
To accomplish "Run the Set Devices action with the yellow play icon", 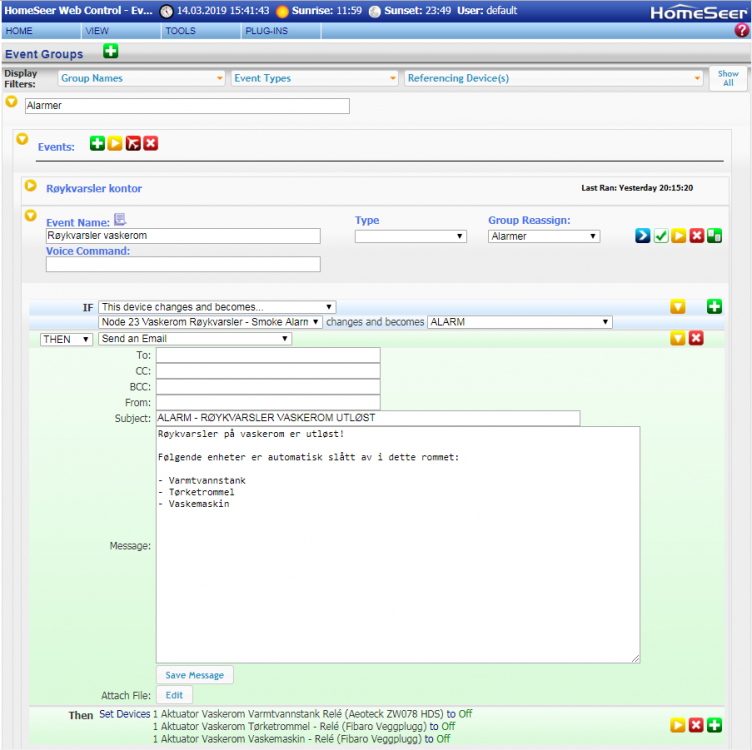I will click(x=678, y=725).
